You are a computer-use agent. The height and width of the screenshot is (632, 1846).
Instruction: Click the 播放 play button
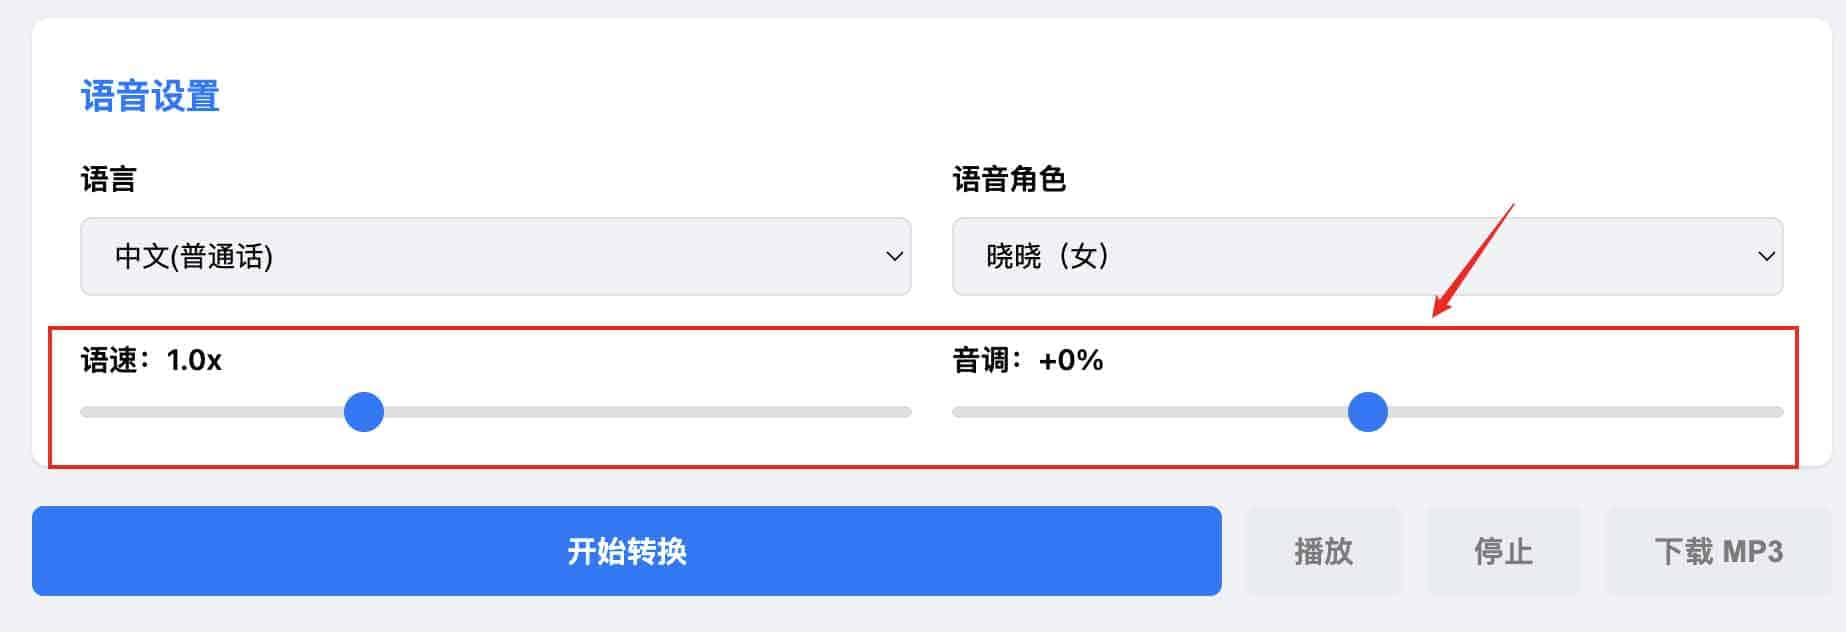point(1324,551)
